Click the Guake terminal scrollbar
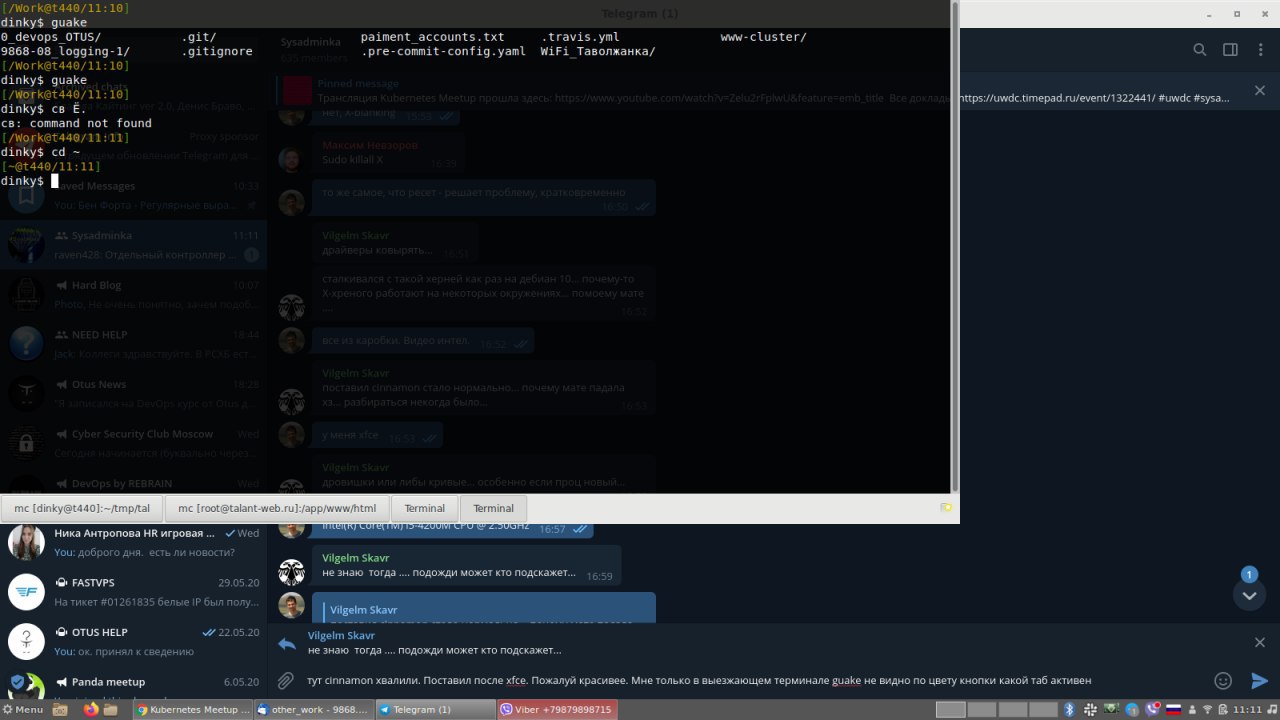 point(955,245)
